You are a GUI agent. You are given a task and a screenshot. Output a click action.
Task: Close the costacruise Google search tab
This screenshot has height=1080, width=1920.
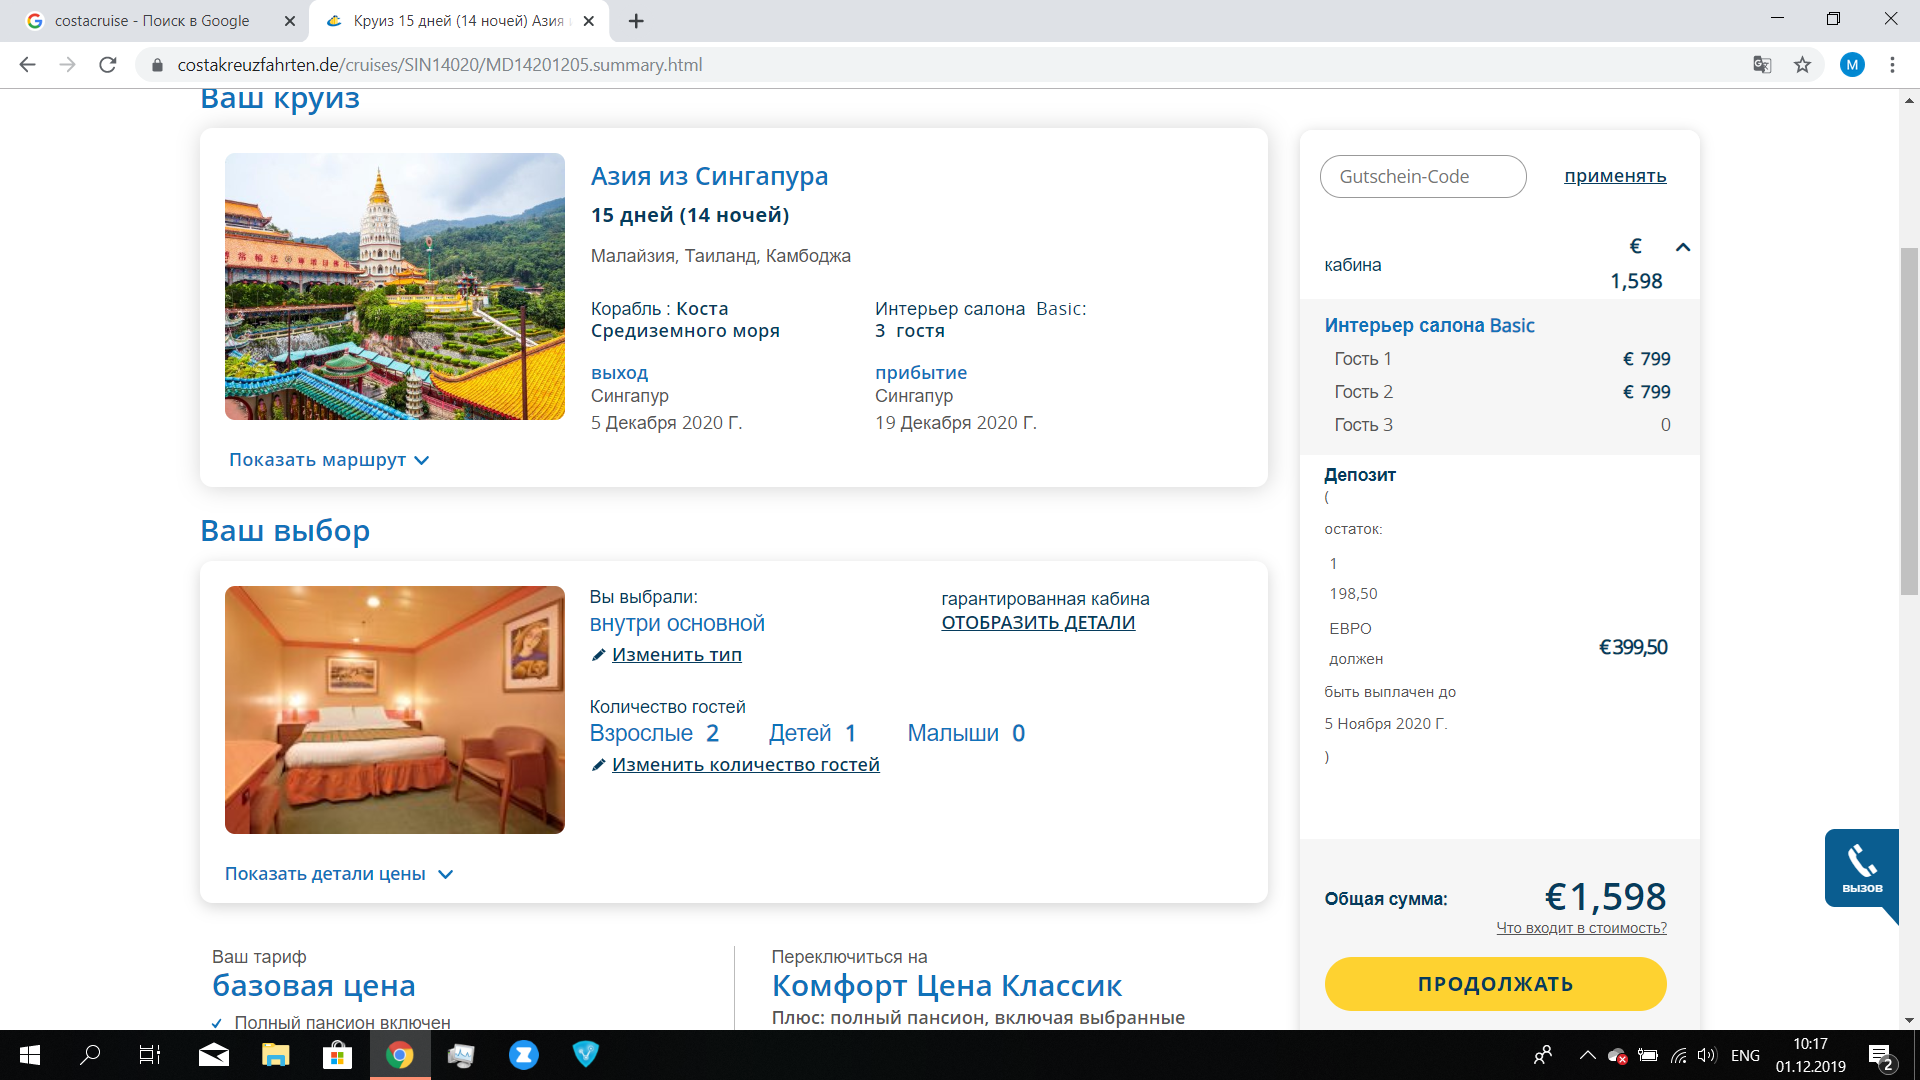(290, 21)
